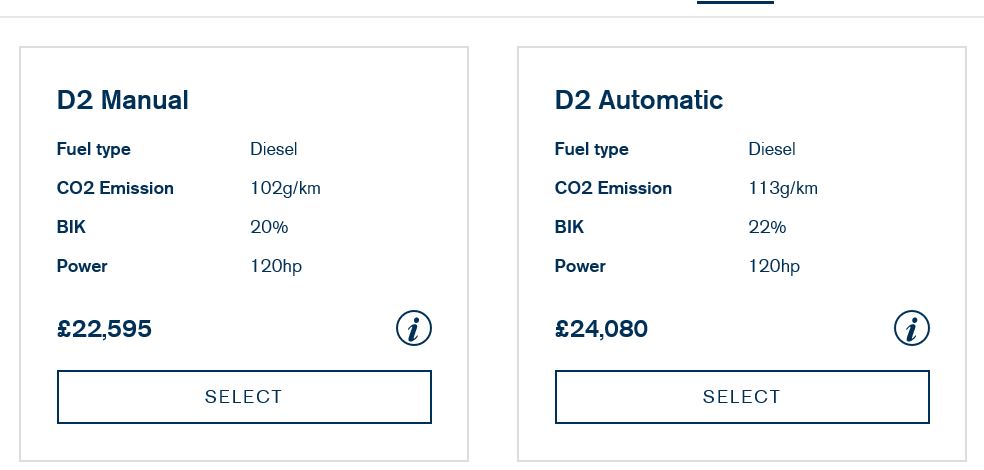Click Fuel type label in D2 Manual card
The image size is (984, 470).
94,149
